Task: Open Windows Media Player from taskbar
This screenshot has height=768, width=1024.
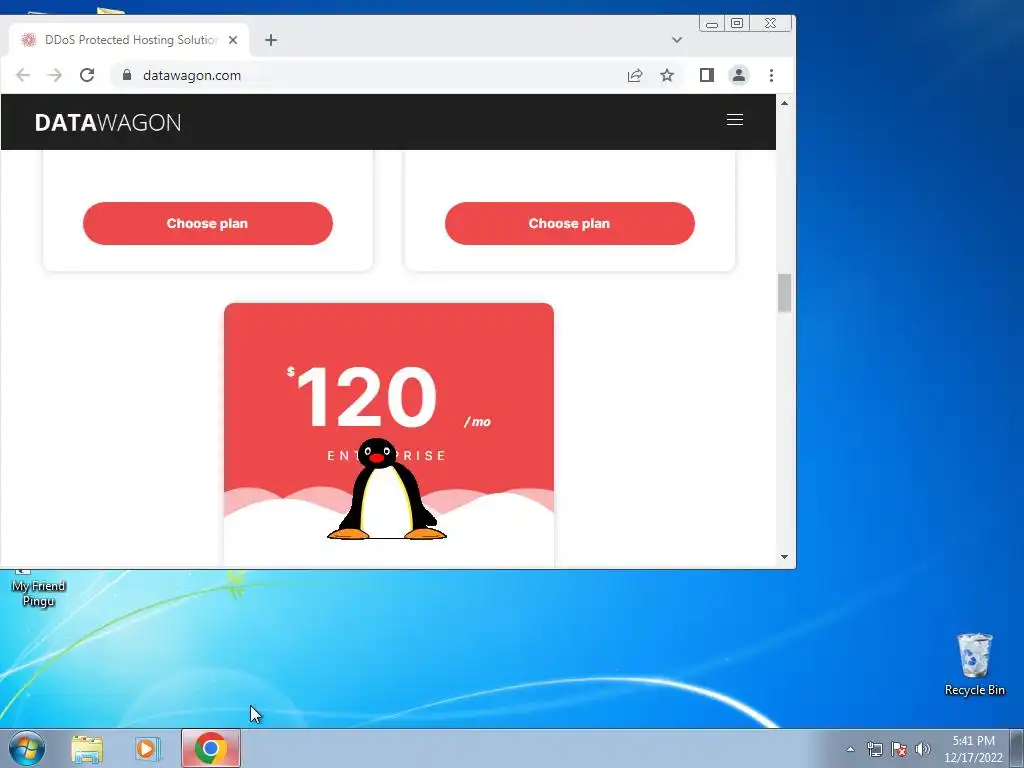Action: [x=148, y=748]
